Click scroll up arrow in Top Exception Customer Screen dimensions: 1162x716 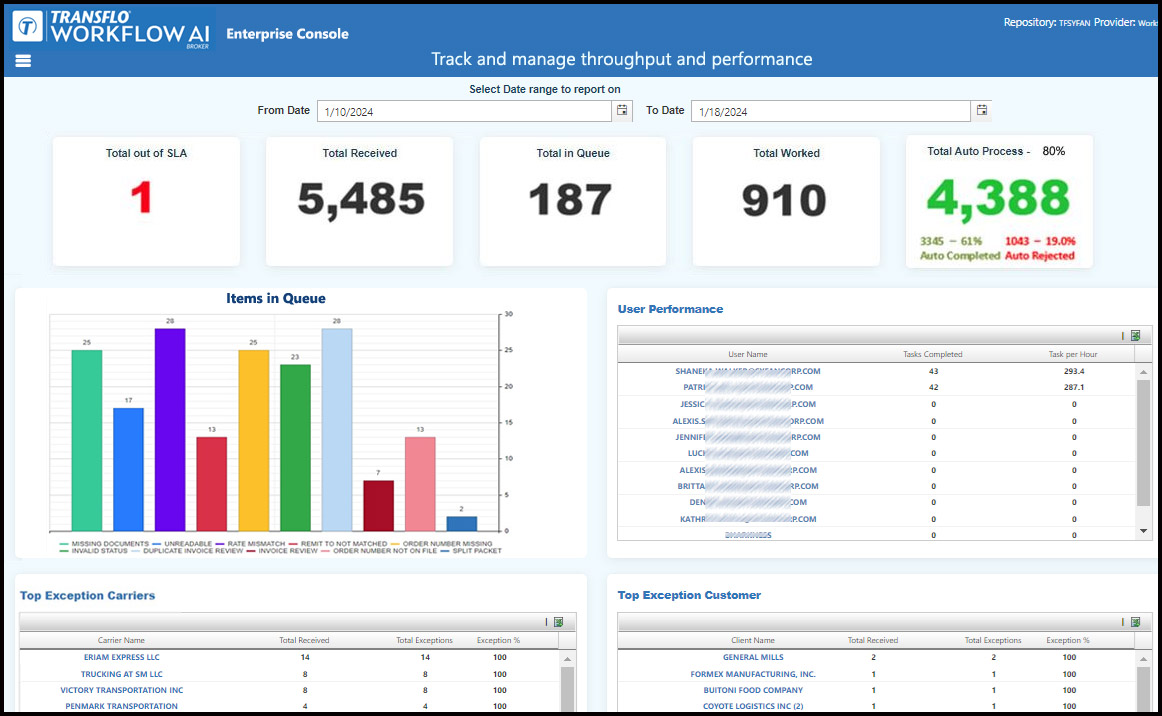pyautogui.click(x=1143, y=658)
